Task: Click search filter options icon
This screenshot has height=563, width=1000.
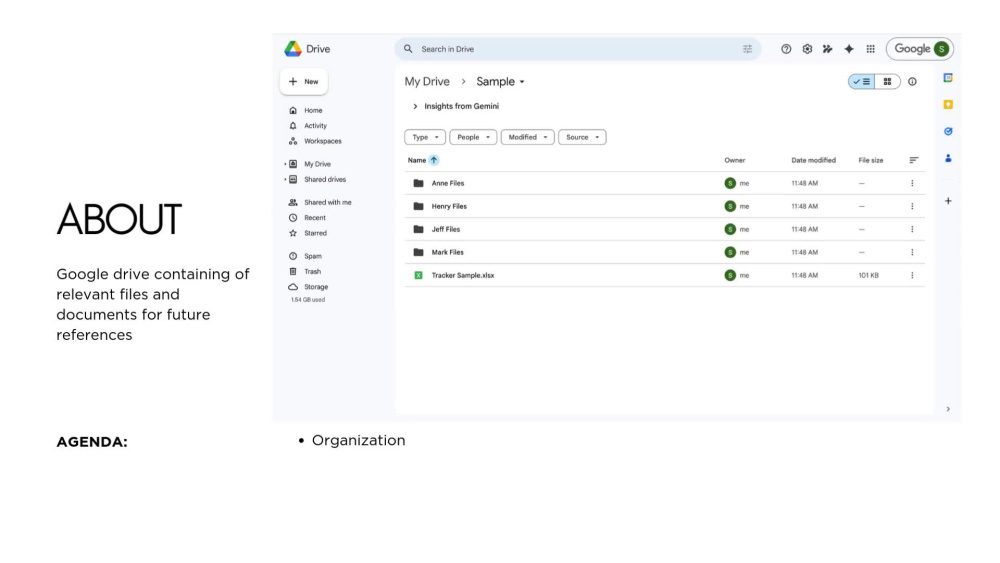Action: [747, 49]
